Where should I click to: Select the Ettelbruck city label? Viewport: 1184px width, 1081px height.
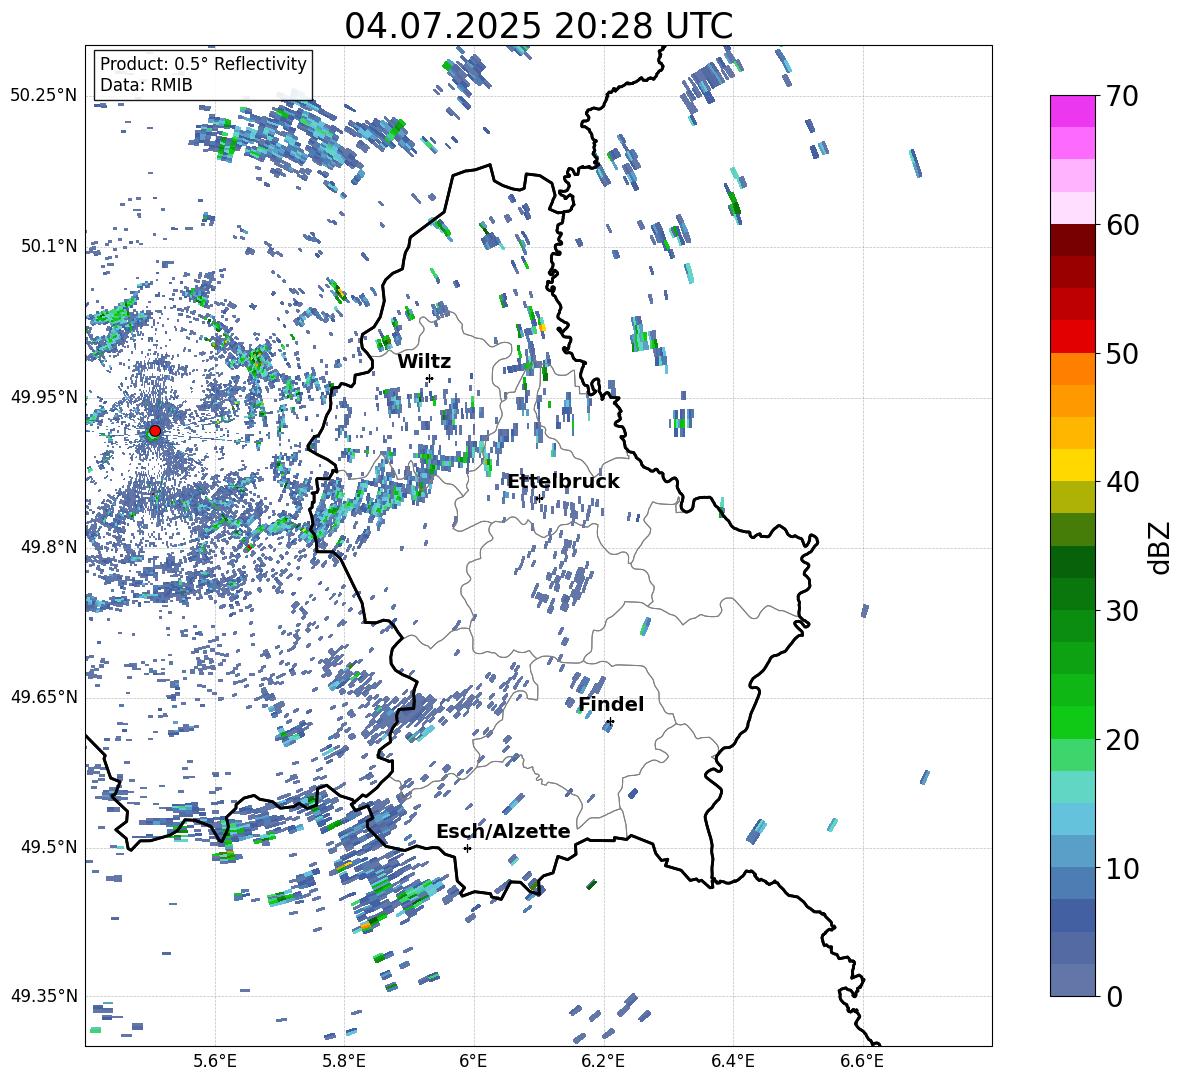coord(563,482)
